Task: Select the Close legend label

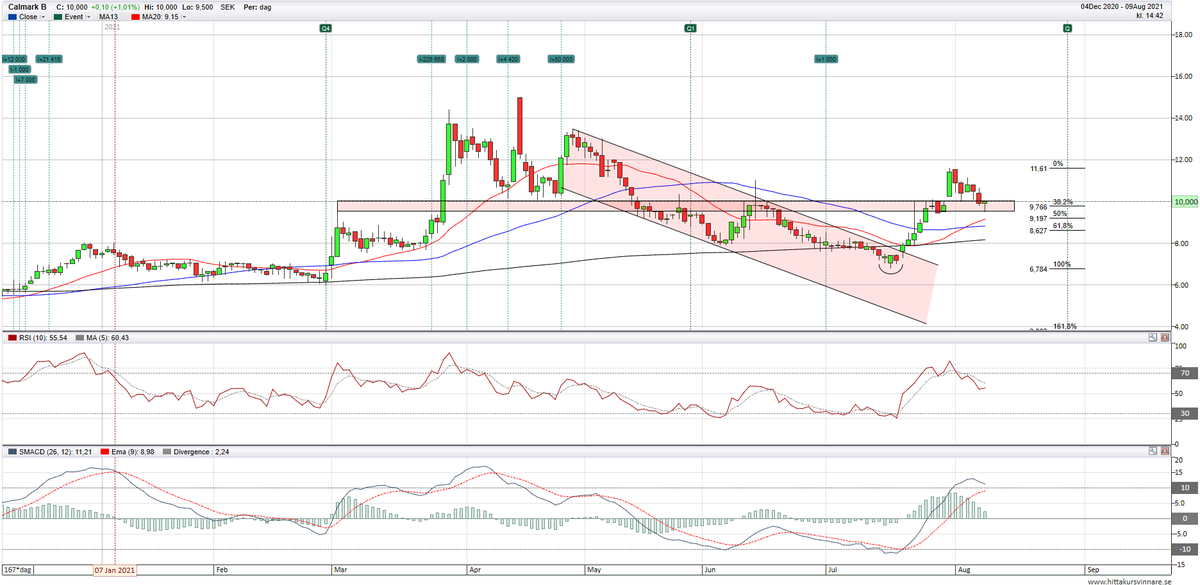Action: (28, 17)
